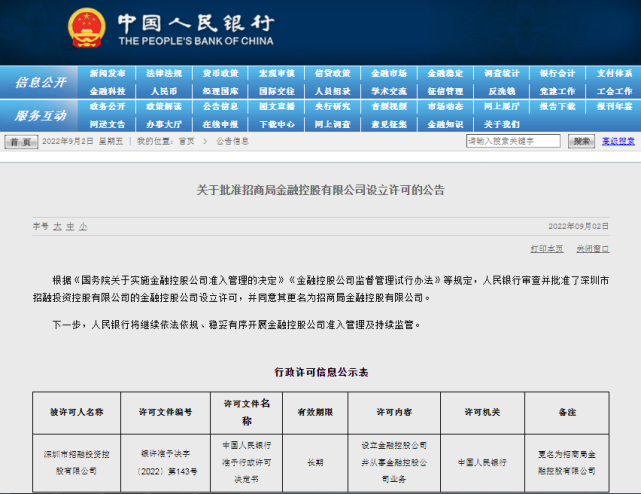
Task: Open the 货币政策 menu item
Action: click(x=220, y=74)
